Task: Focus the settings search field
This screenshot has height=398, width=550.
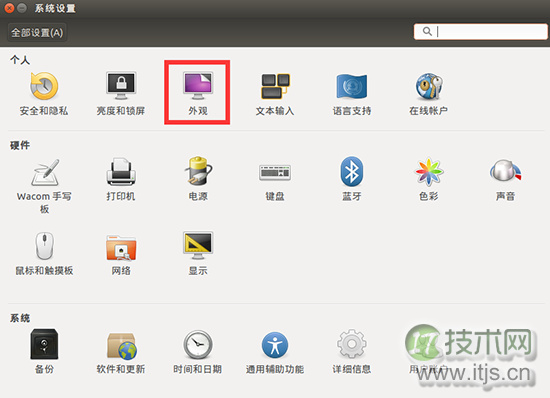Action: [481, 32]
